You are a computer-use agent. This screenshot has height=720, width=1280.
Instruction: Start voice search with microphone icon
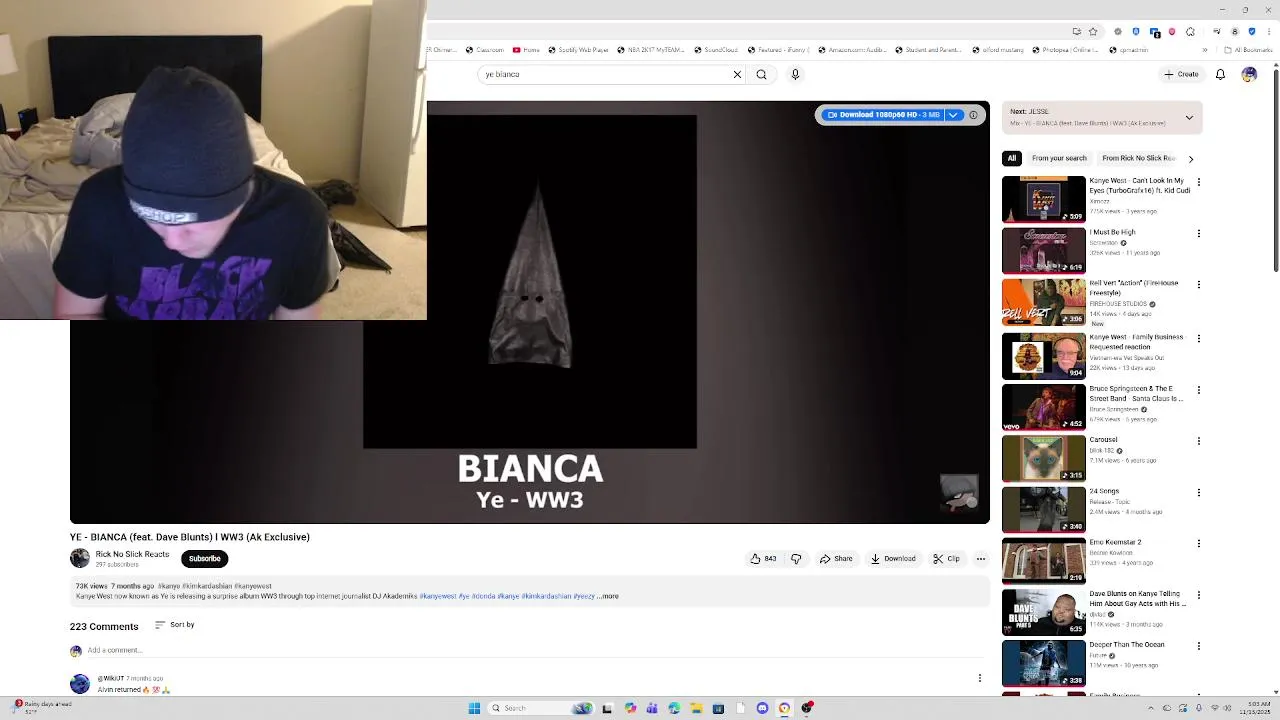[795, 74]
